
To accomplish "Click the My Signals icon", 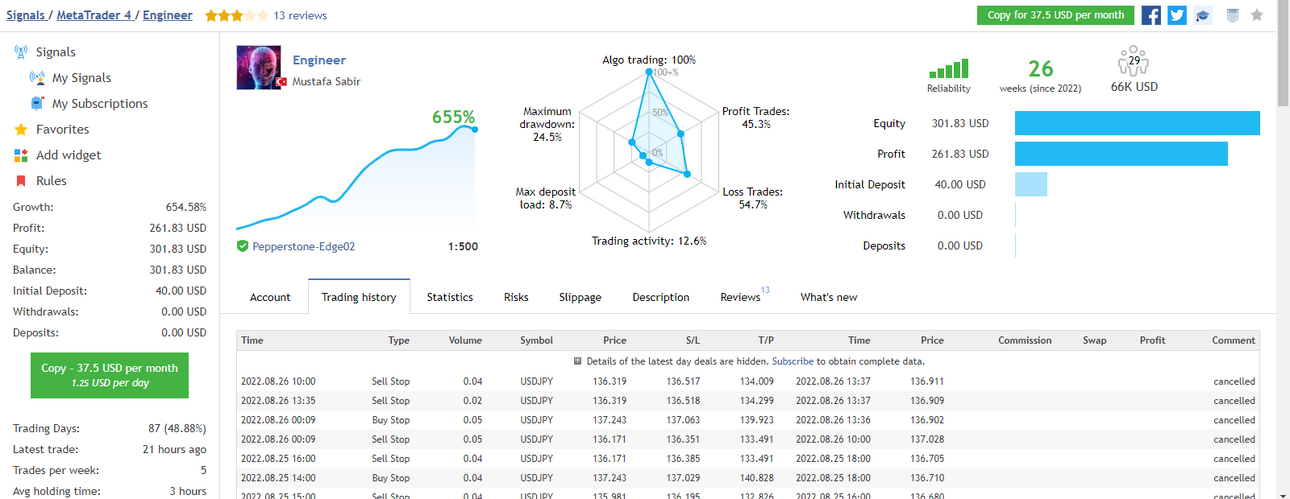I will 37,78.
